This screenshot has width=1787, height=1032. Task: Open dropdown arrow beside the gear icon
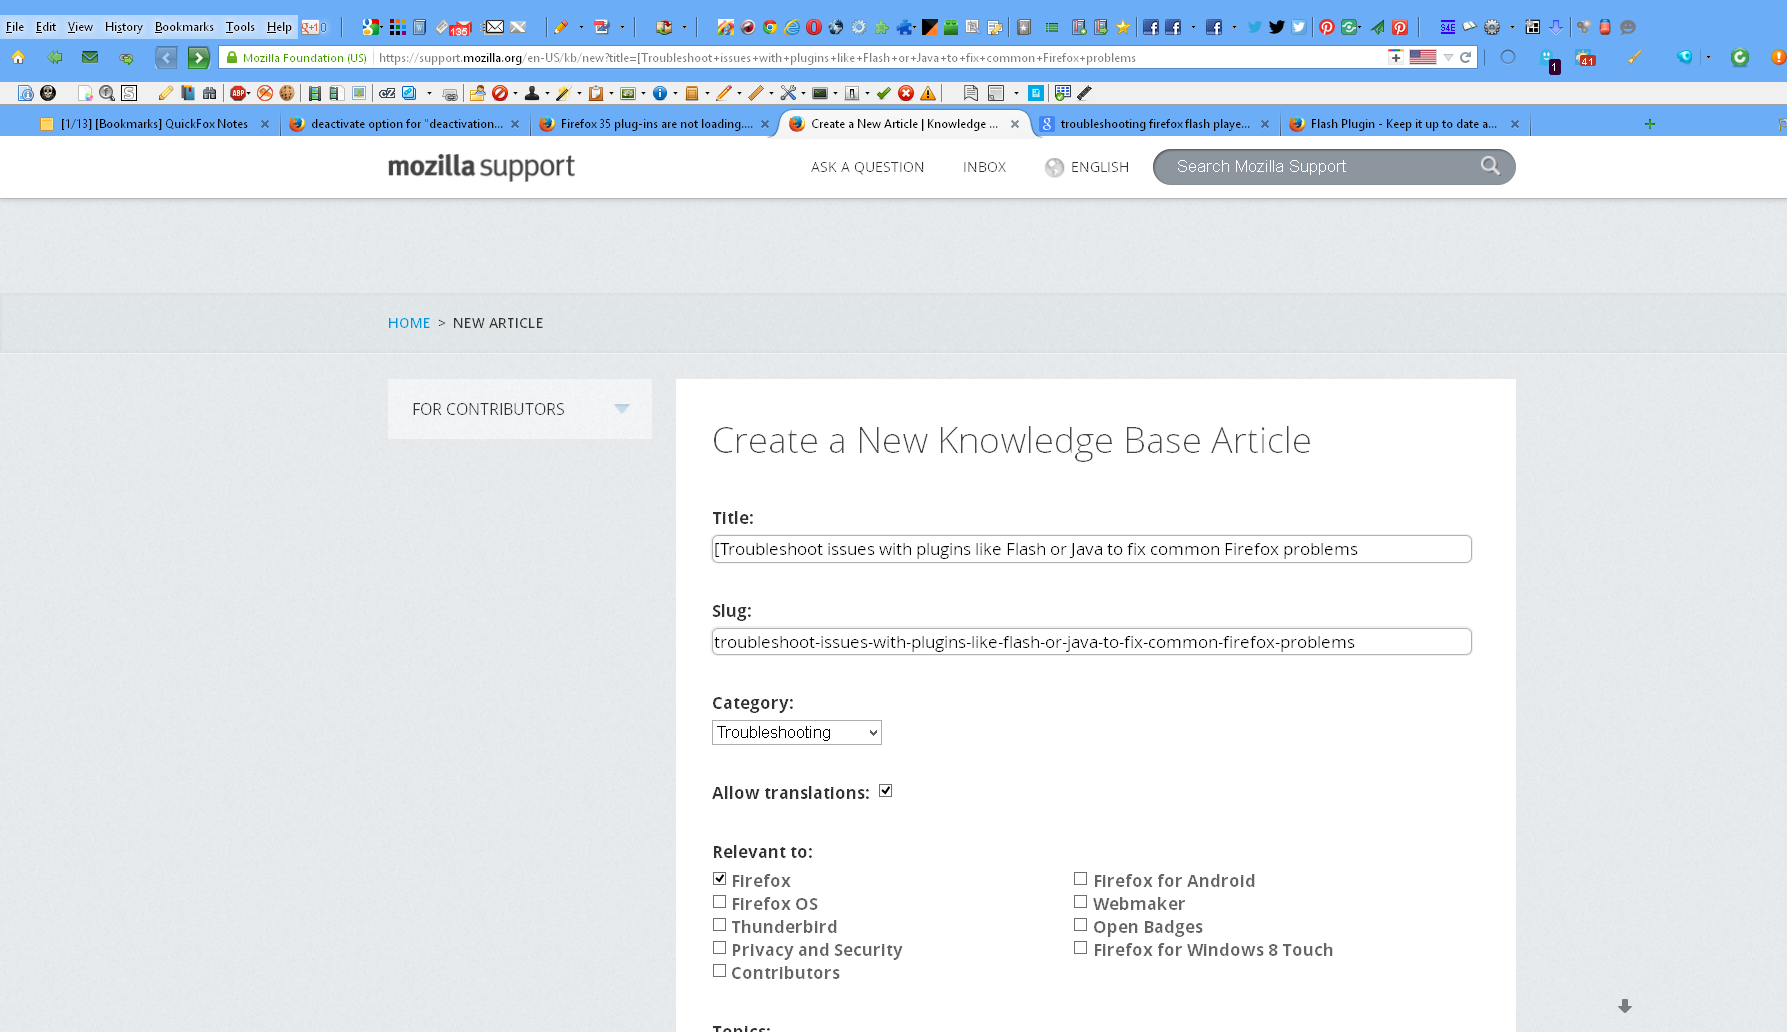click(x=1511, y=27)
